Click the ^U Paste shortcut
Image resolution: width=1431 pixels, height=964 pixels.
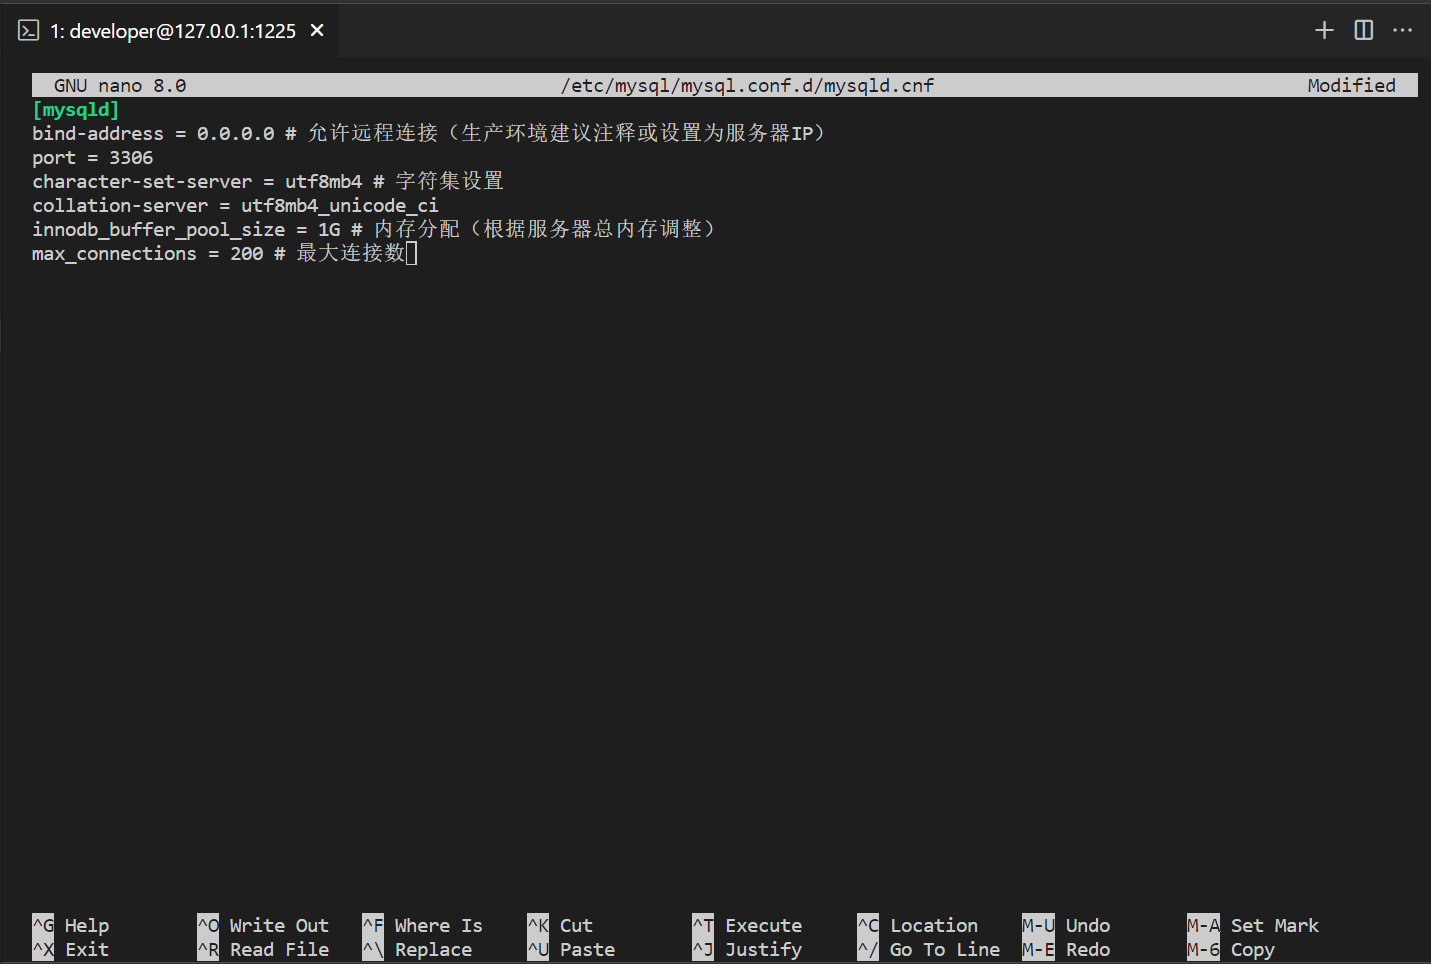571,950
